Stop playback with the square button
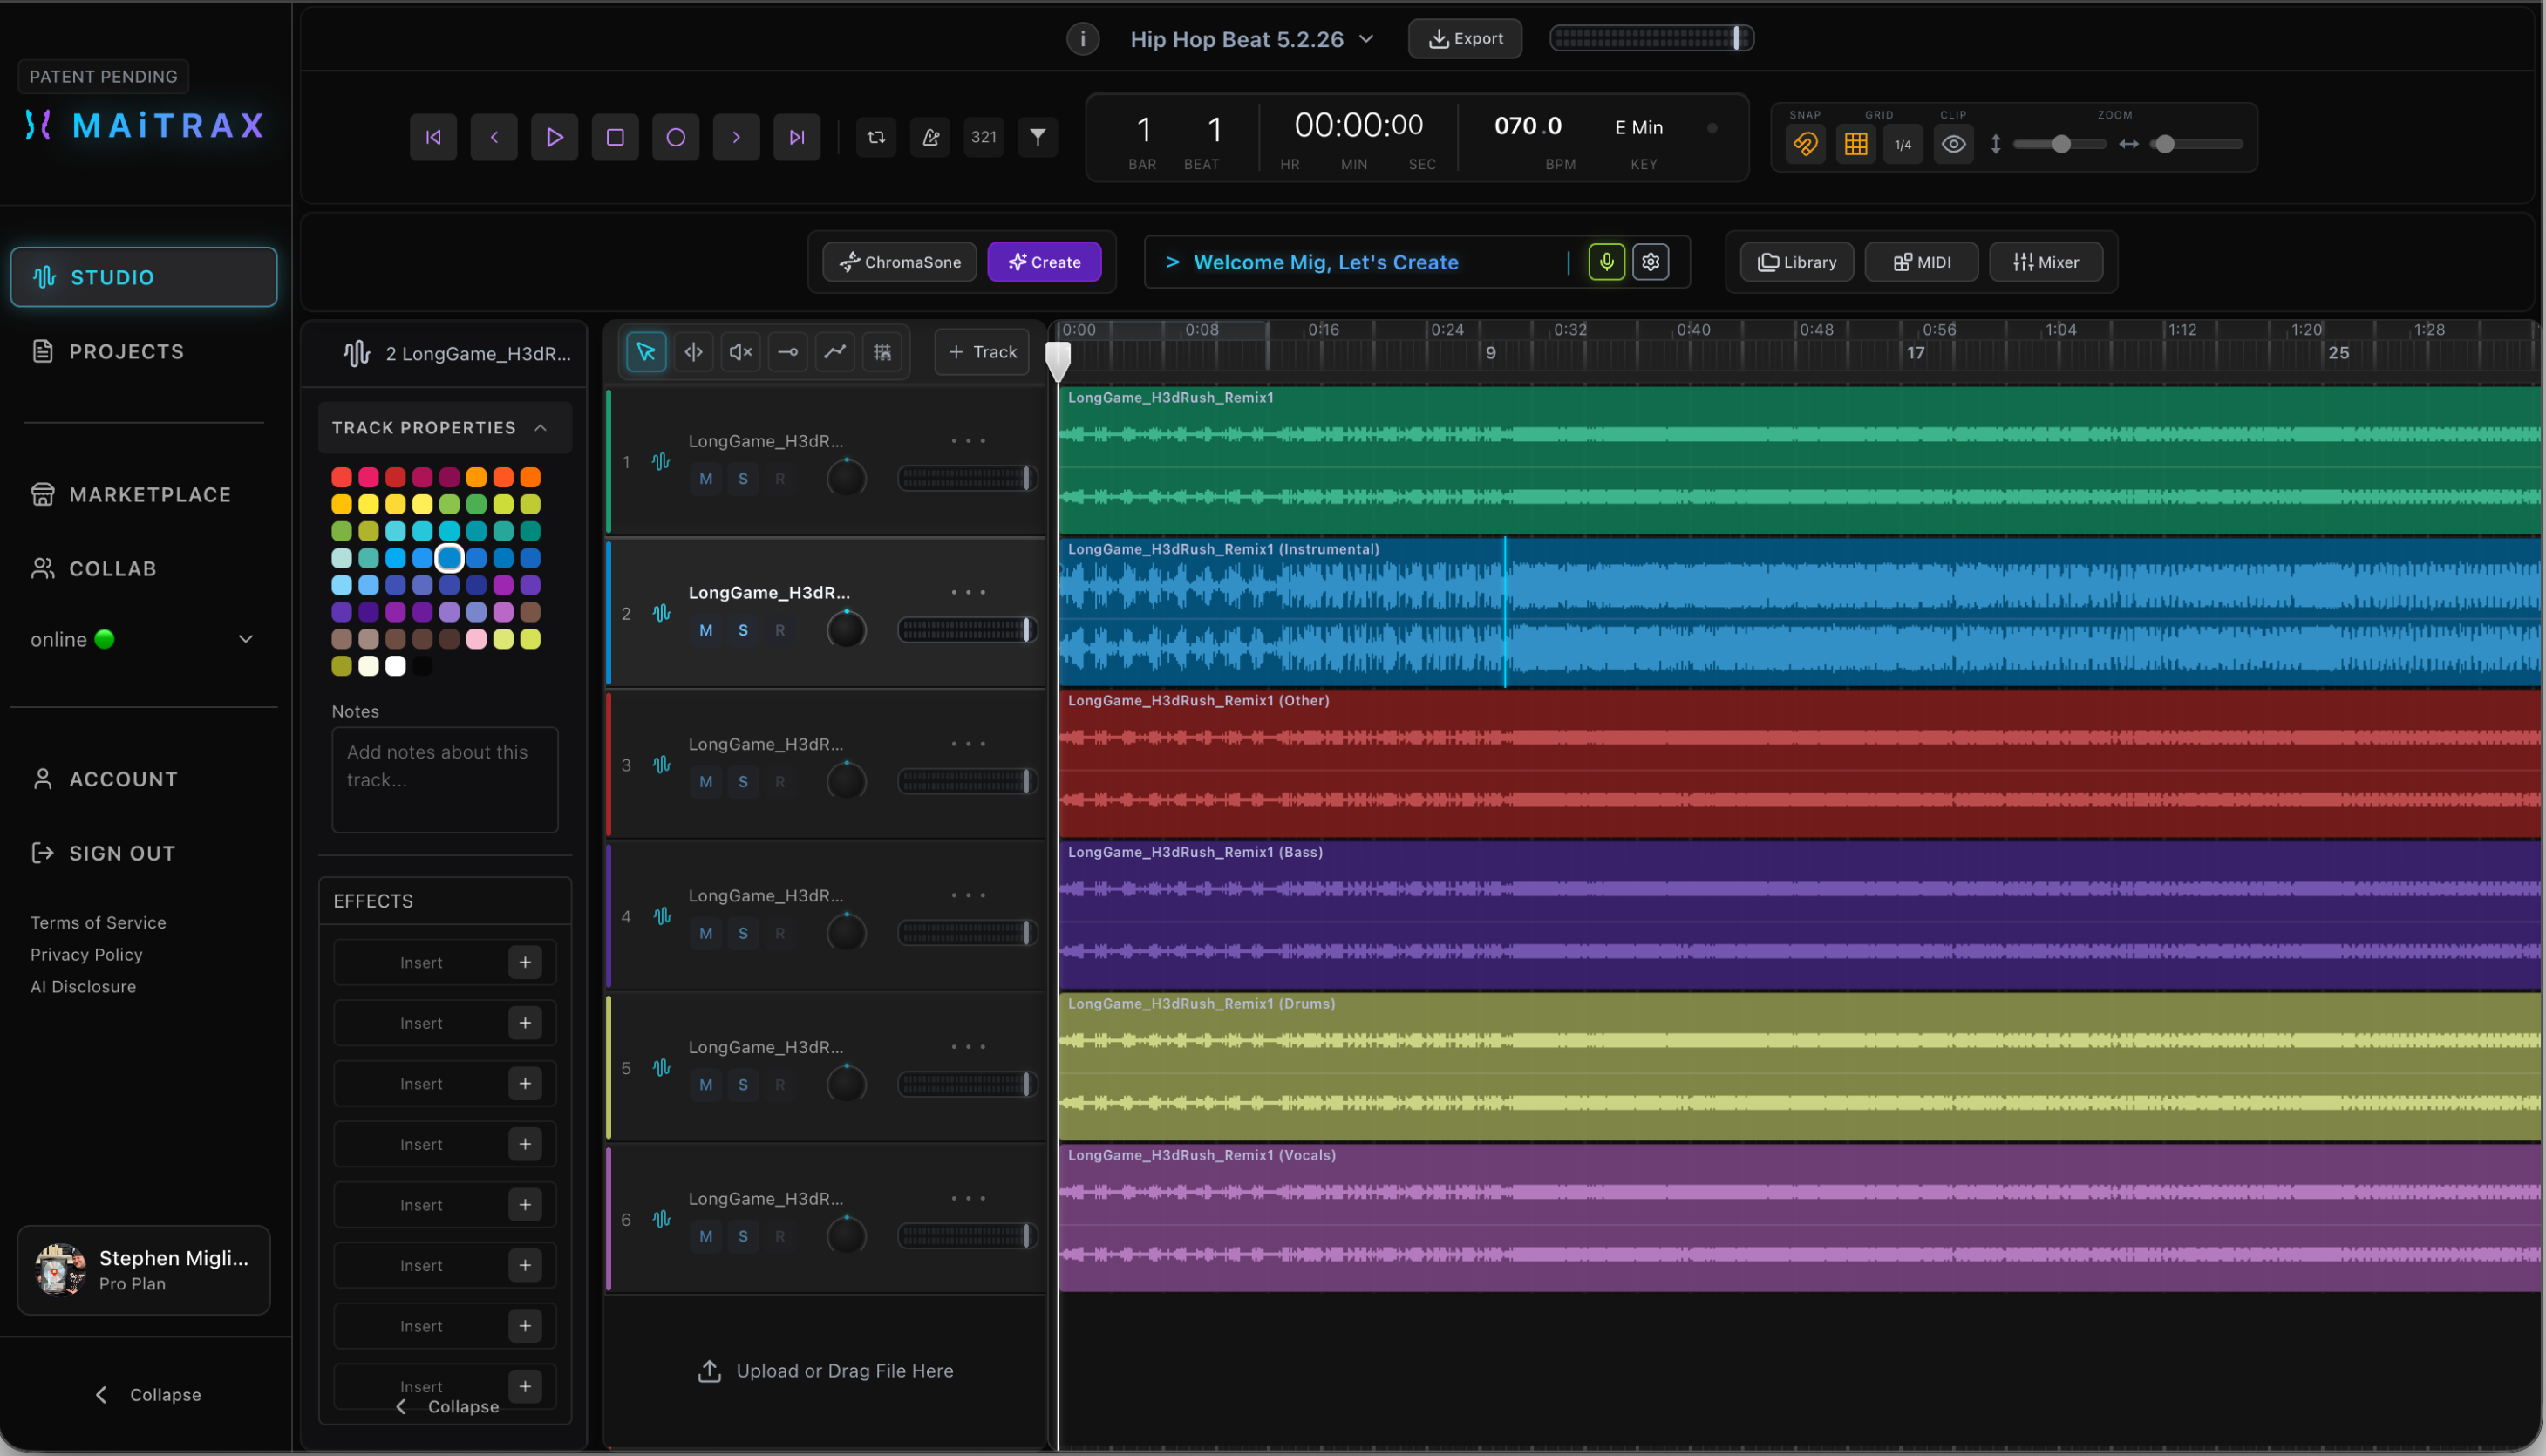This screenshot has width=2546, height=1456. coord(615,137)
